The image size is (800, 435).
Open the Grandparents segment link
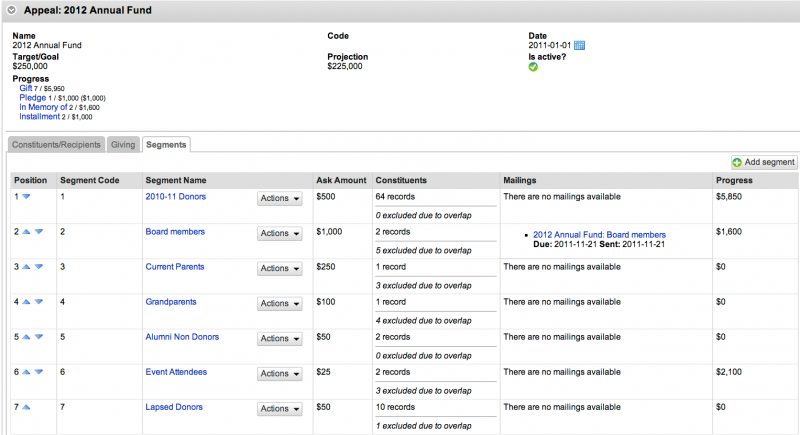coord(171,302)
